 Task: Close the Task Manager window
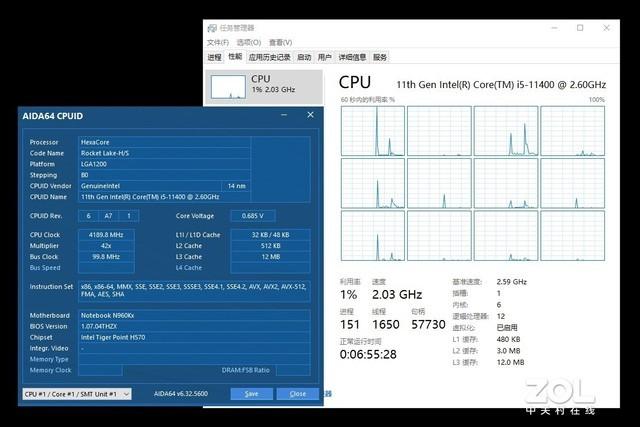pyautogui.click(x=606, y=28)
